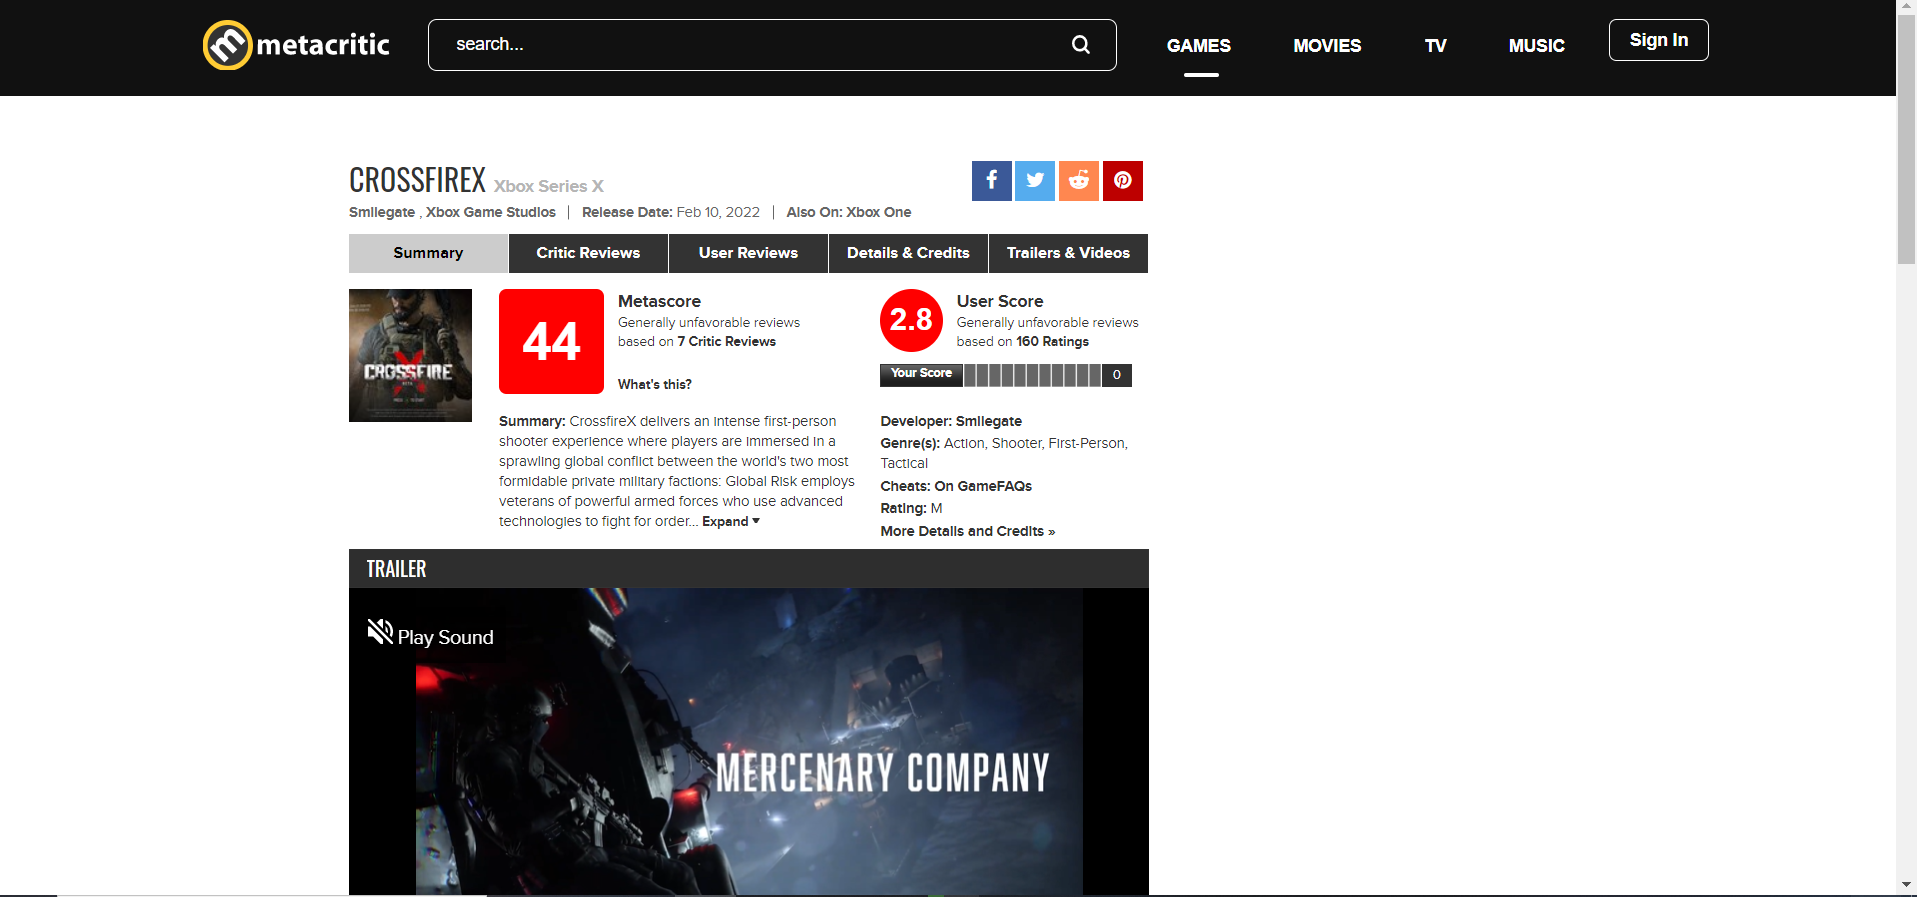
Task: Click the 2.8 User Score circle
Action: 911,320
